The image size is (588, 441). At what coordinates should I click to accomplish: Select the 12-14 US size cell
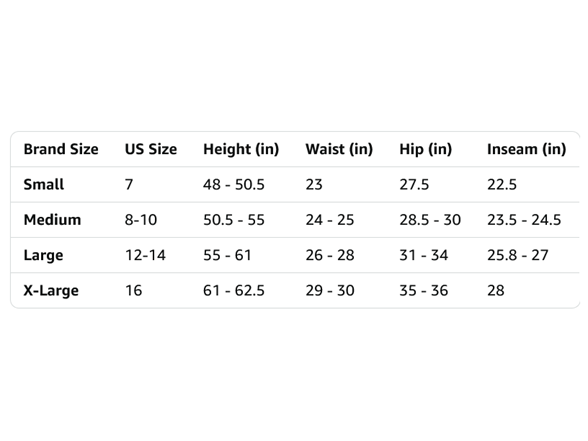(145, 255)
